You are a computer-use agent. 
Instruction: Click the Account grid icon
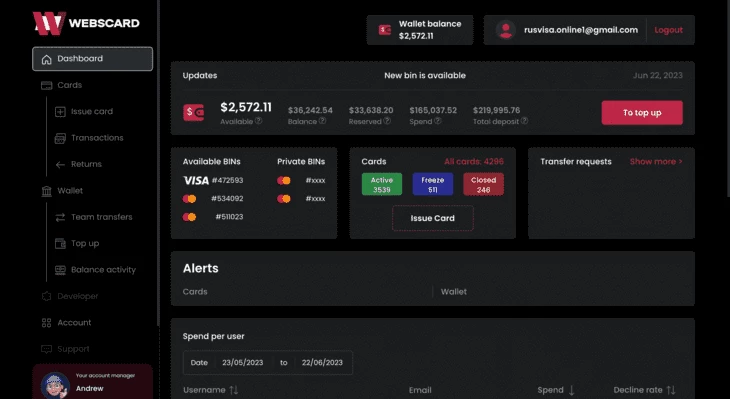47,323
